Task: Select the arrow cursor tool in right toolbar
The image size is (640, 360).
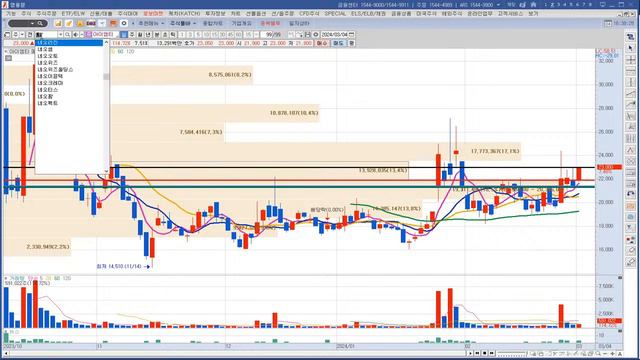Action: coord(631,48)
